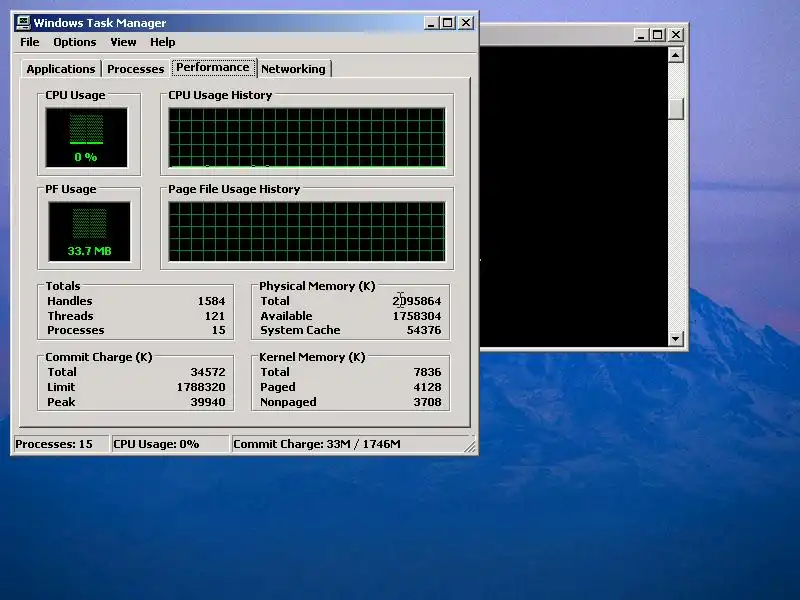Screen dimensions: 800x600
Task: Click the Commit Charge Limit value 1788320
Action: click(201, 387)
